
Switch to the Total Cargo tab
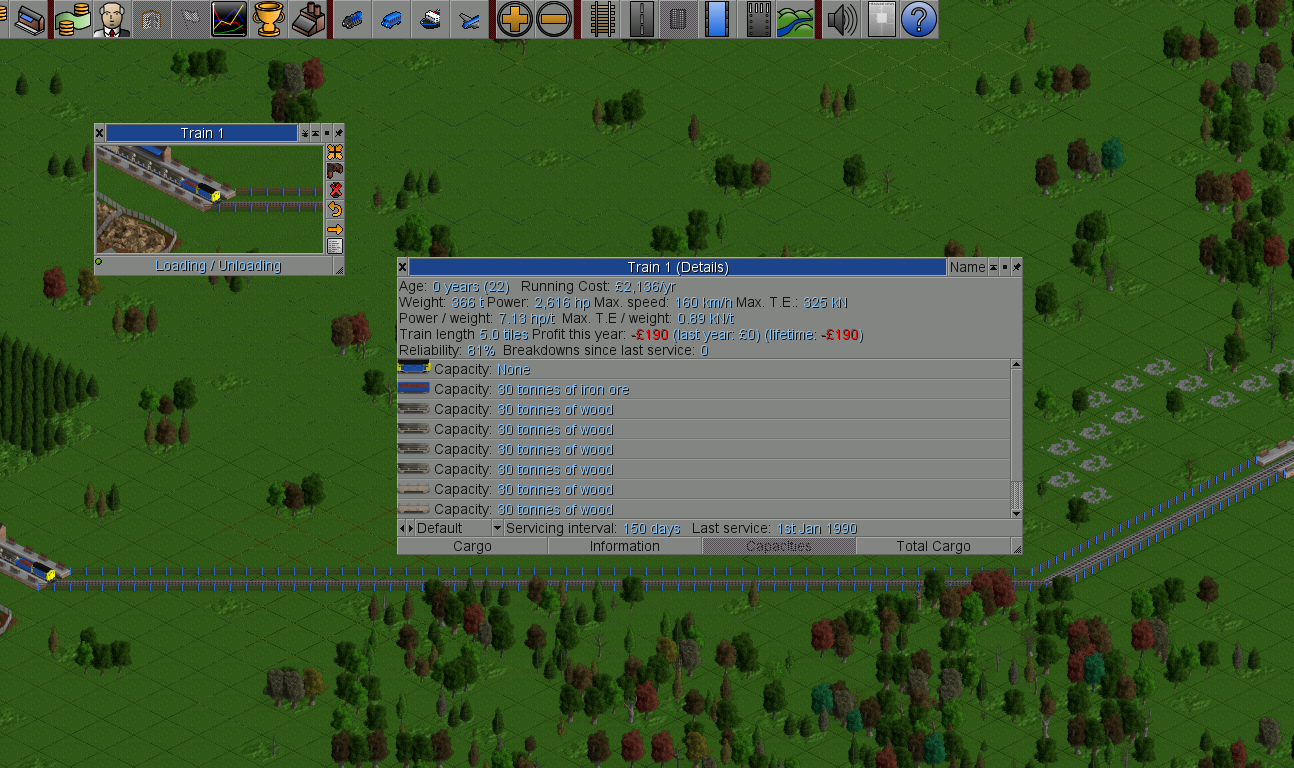934,546
